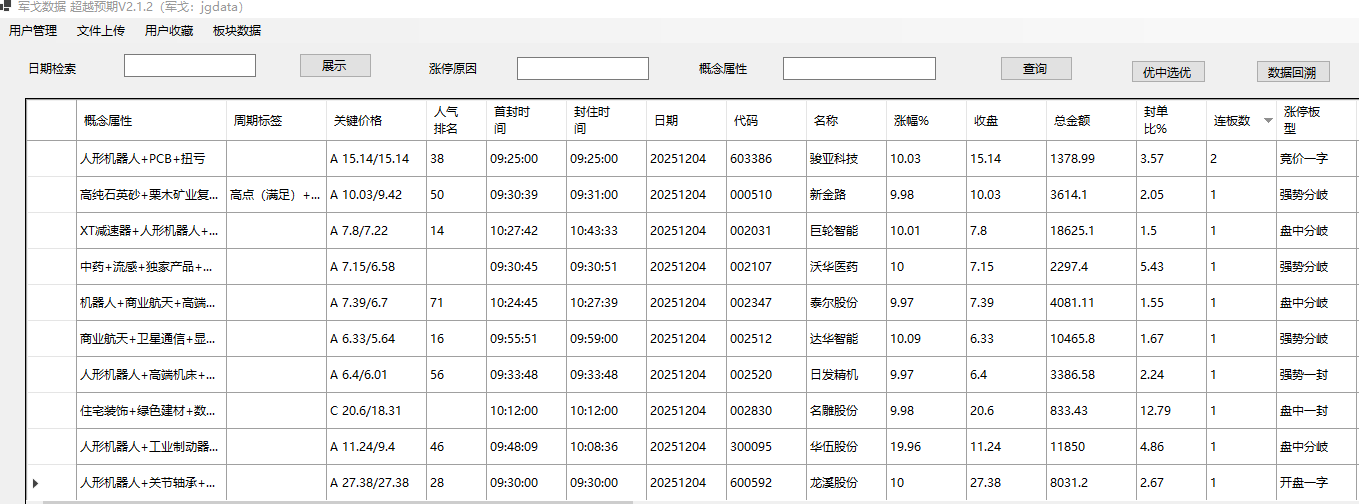1359x504 pixels.
Task: Select 封单比 cell 12.79
Action: click(1172, 411)
